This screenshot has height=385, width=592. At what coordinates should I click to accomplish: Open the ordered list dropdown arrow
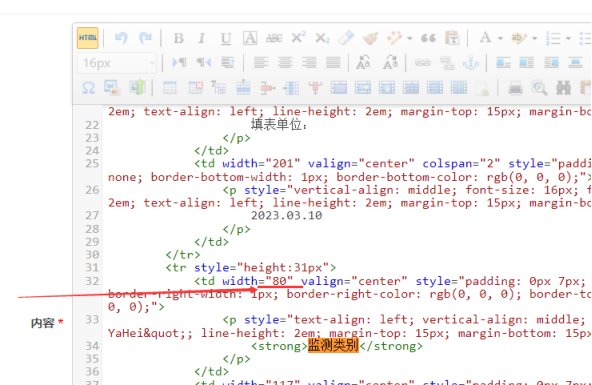pos(568,38)
